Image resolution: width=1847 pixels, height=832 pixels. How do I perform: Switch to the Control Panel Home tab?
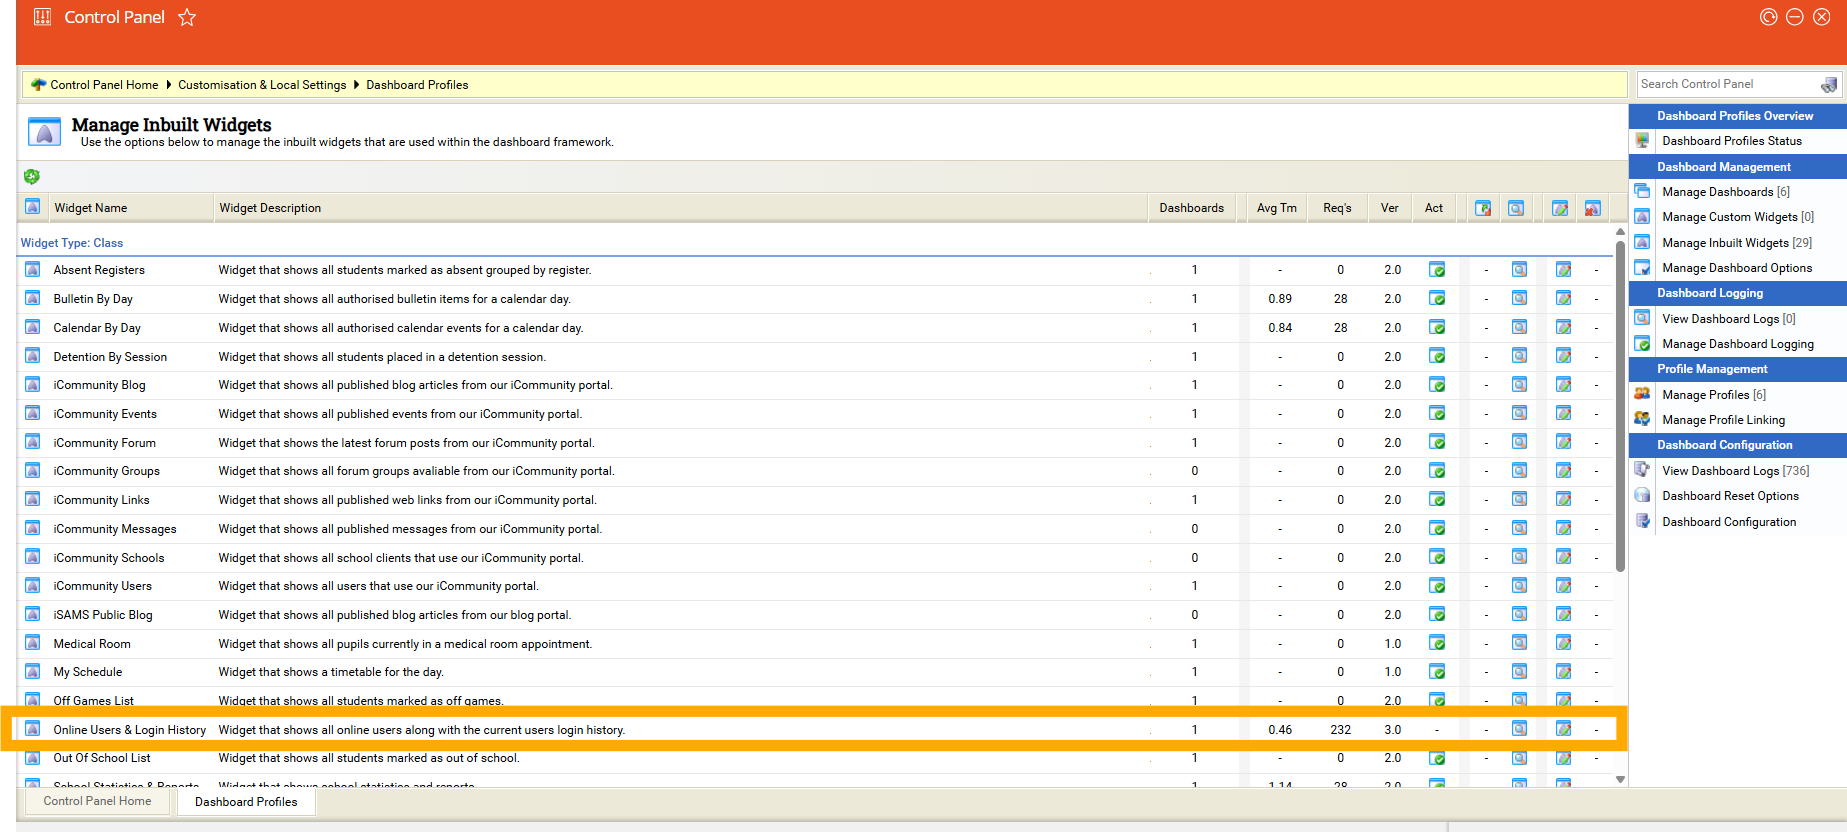pyautogui.click(x=97, y=801)
